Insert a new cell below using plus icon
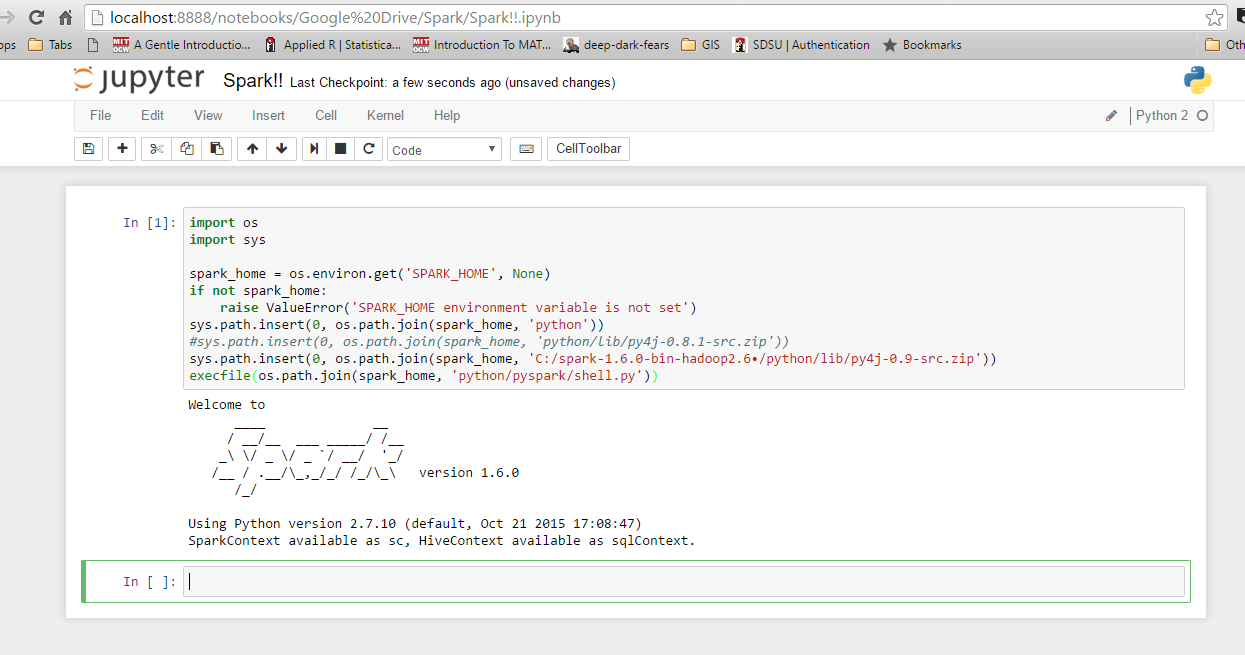The height and width of the screenshot is (655, 1245). click(121, 148)
